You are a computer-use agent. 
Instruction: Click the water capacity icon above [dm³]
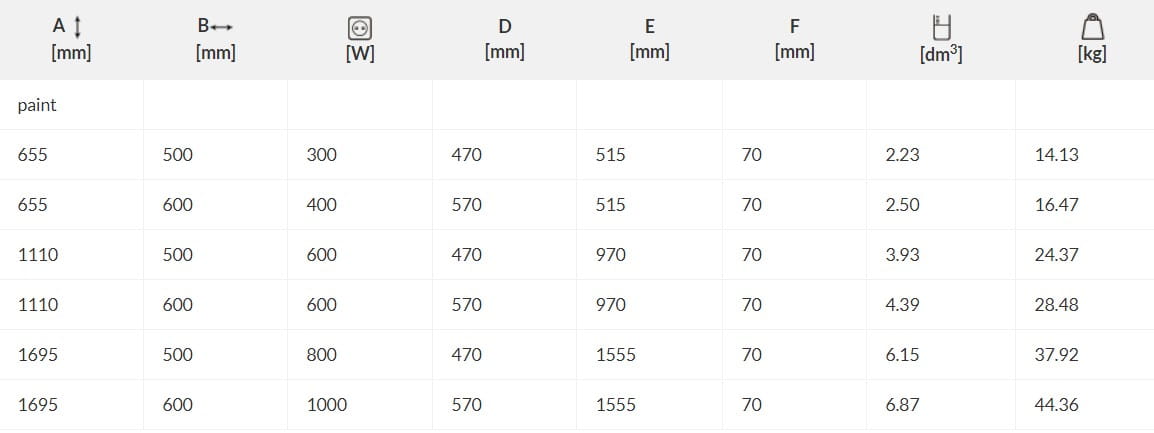tap(940, 27)
